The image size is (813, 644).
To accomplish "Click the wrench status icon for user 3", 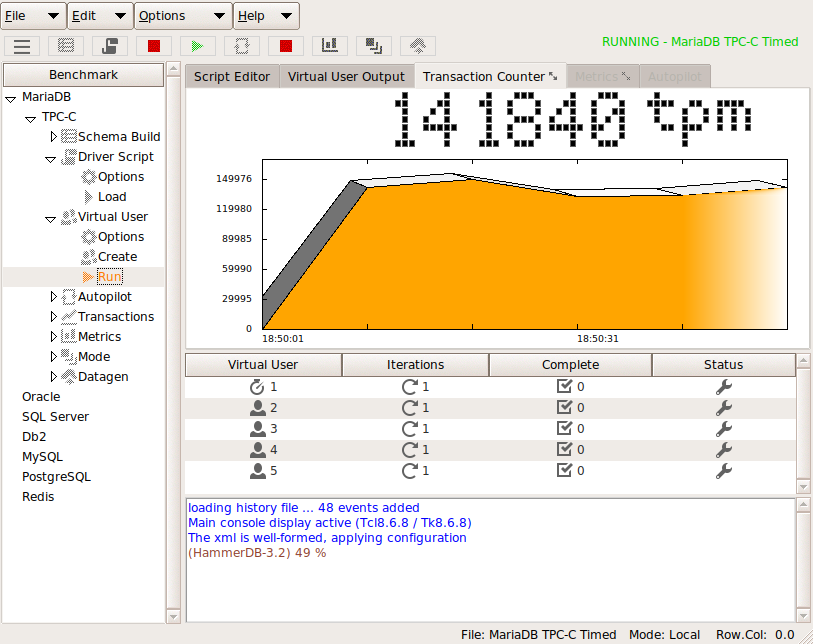I will point(724,429).
